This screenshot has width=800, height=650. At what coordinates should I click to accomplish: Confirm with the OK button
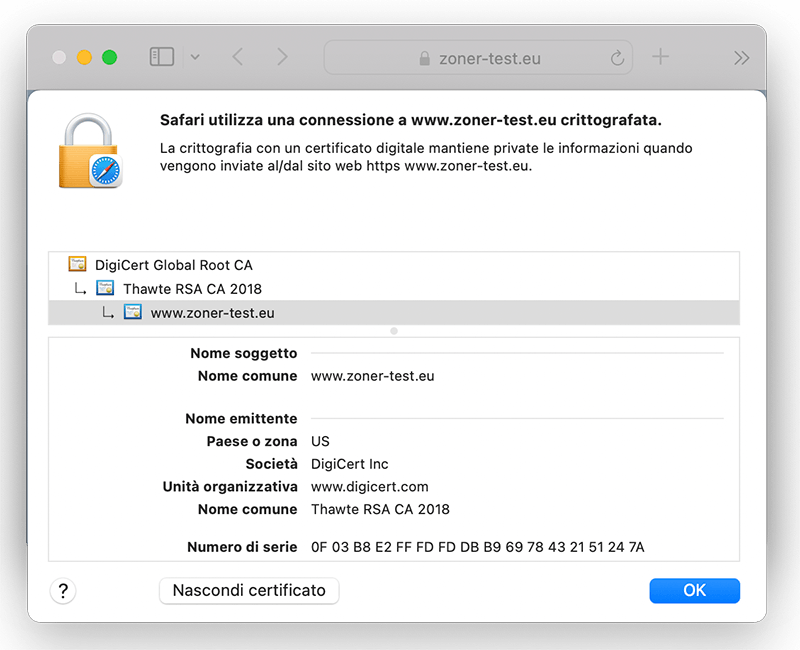click(x=694, y=591)
